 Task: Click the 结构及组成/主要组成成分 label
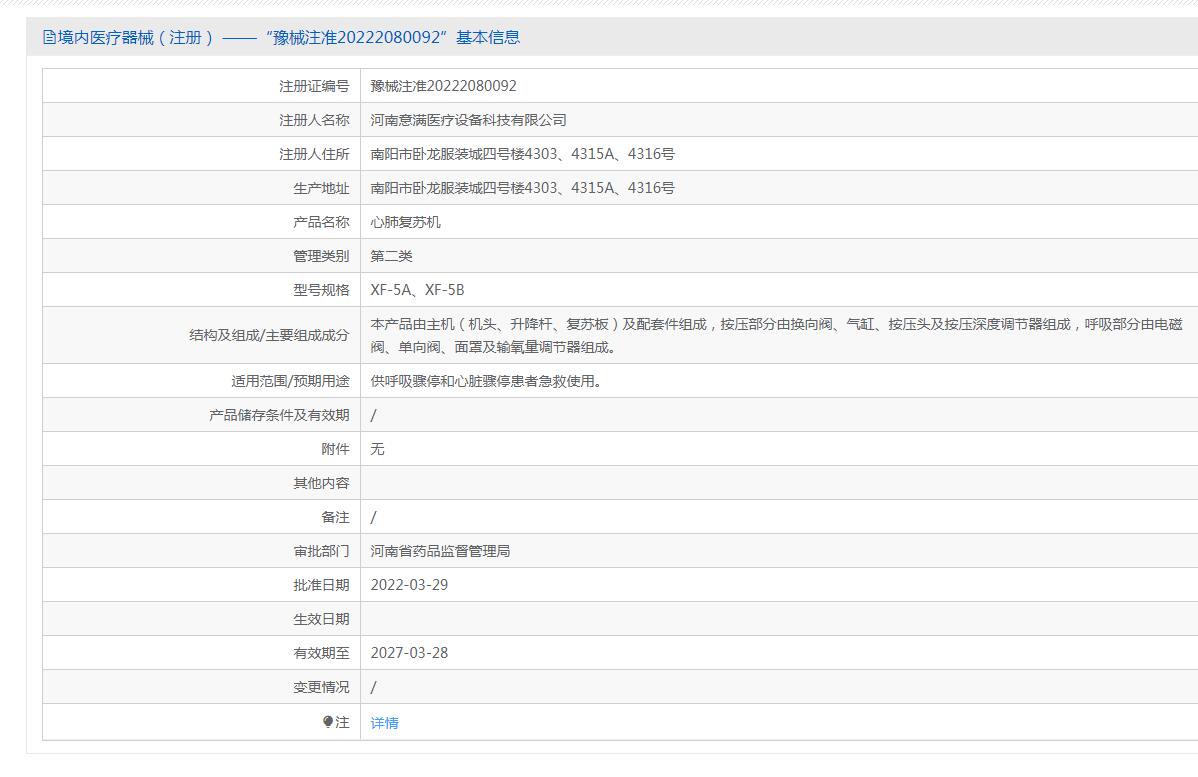(x=269, y=335)
